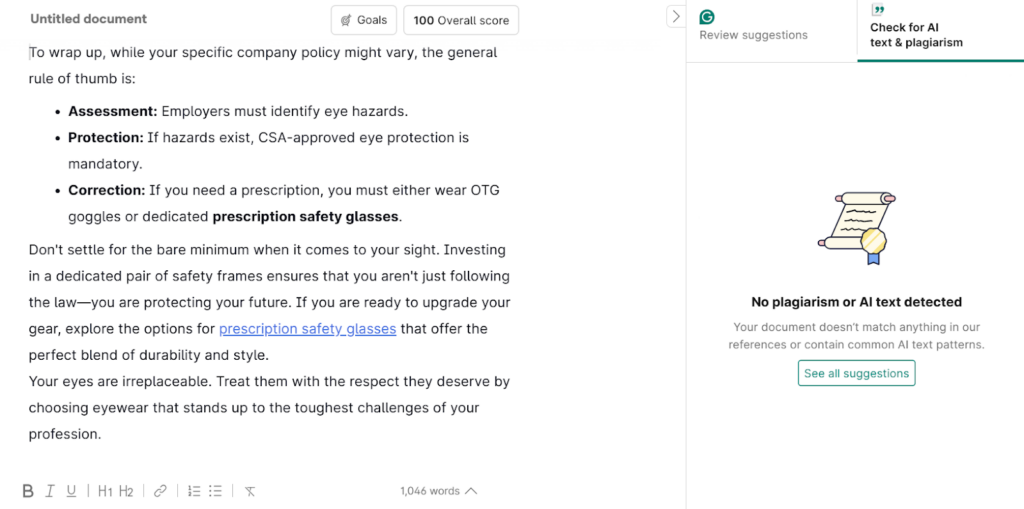Insert a link with the link icon
This screenshot has height=509, width=1024.
160,491
